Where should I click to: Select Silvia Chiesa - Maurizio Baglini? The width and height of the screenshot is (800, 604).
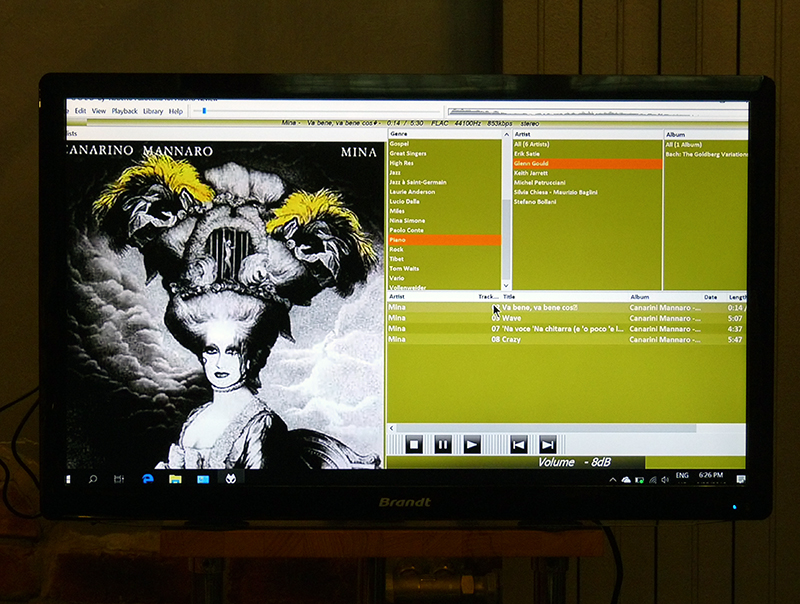[587, 192]
